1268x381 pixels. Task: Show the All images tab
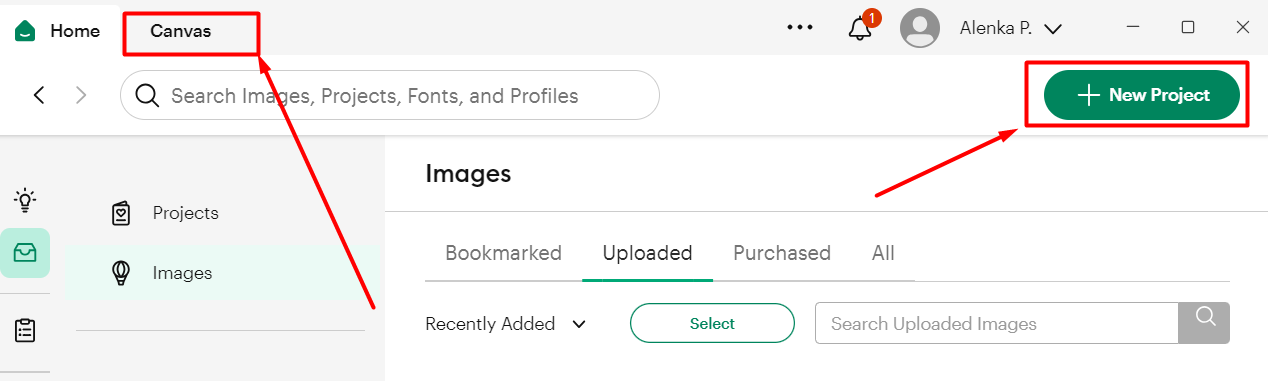click(x=883, y=253)
